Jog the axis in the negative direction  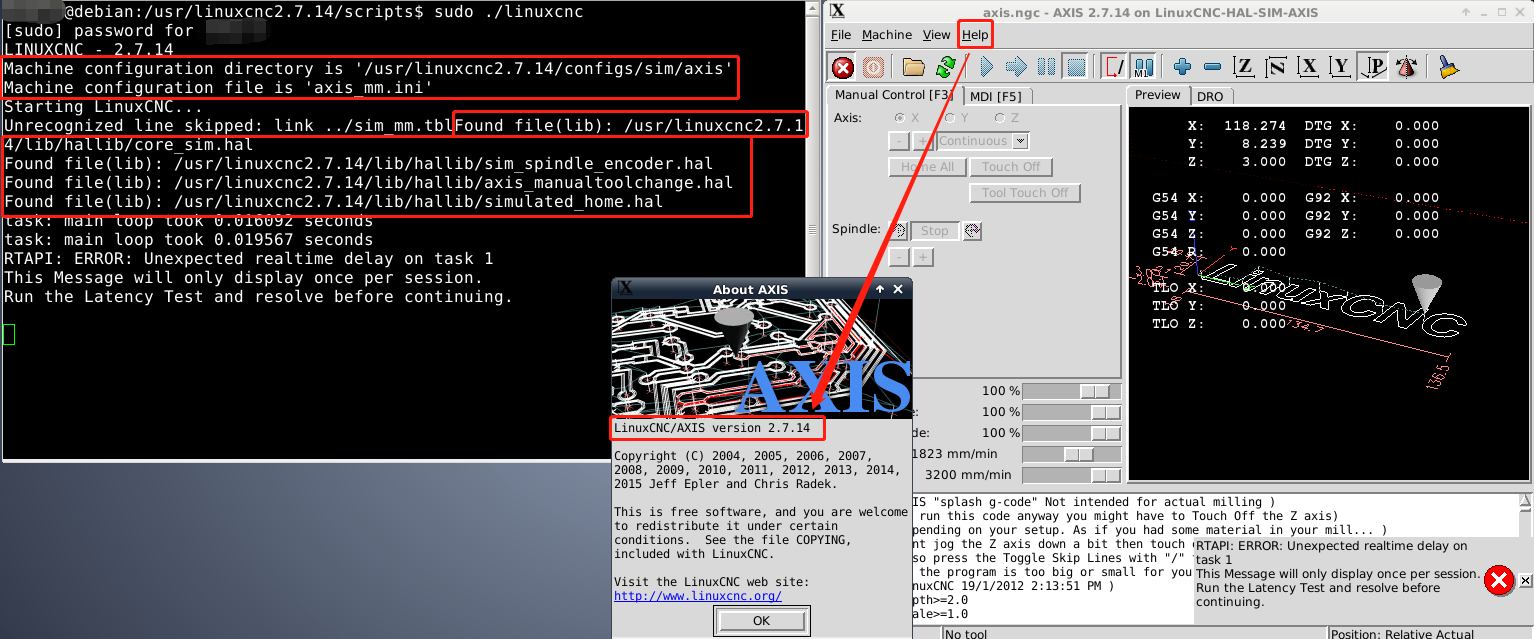tap(898, 142)
